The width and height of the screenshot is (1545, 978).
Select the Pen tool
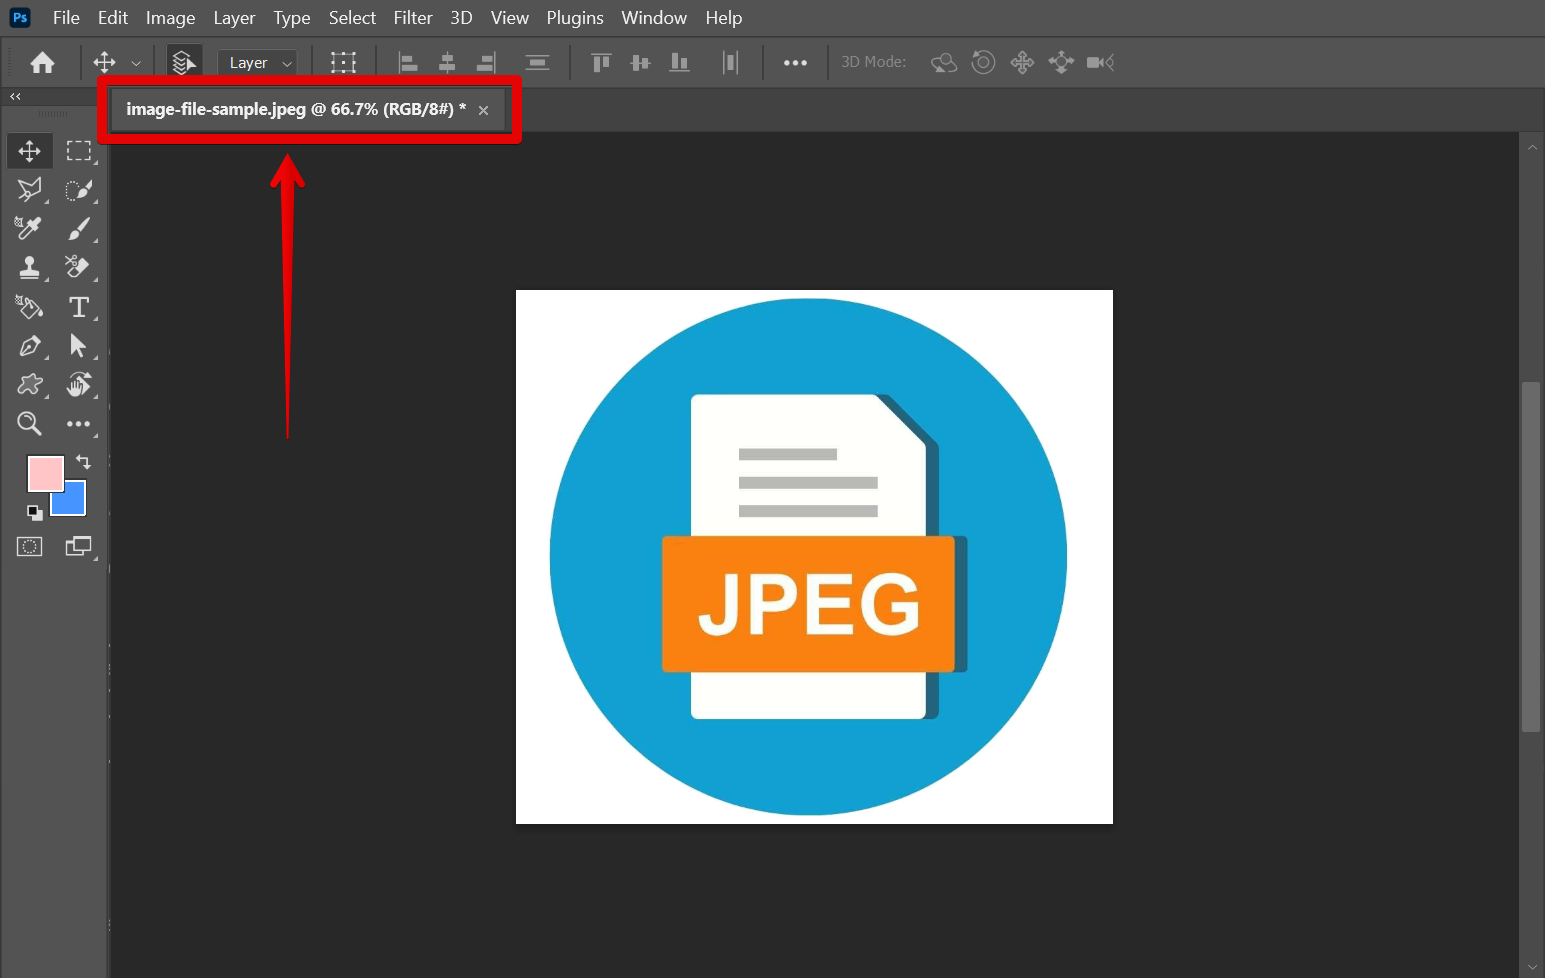tap(29, 346)
